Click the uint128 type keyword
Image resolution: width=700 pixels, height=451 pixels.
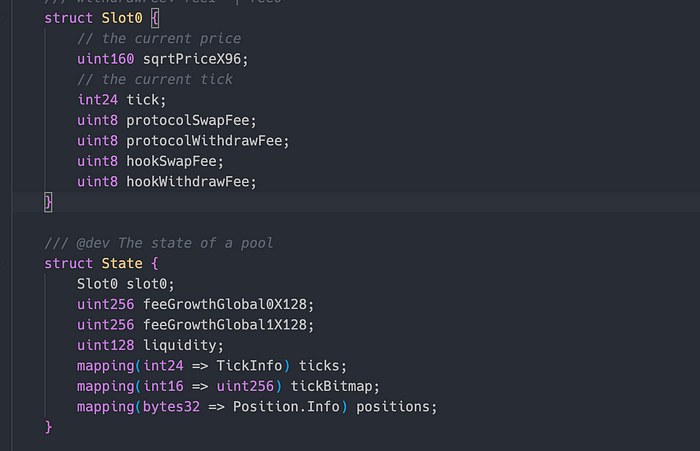tap(106, 346)
